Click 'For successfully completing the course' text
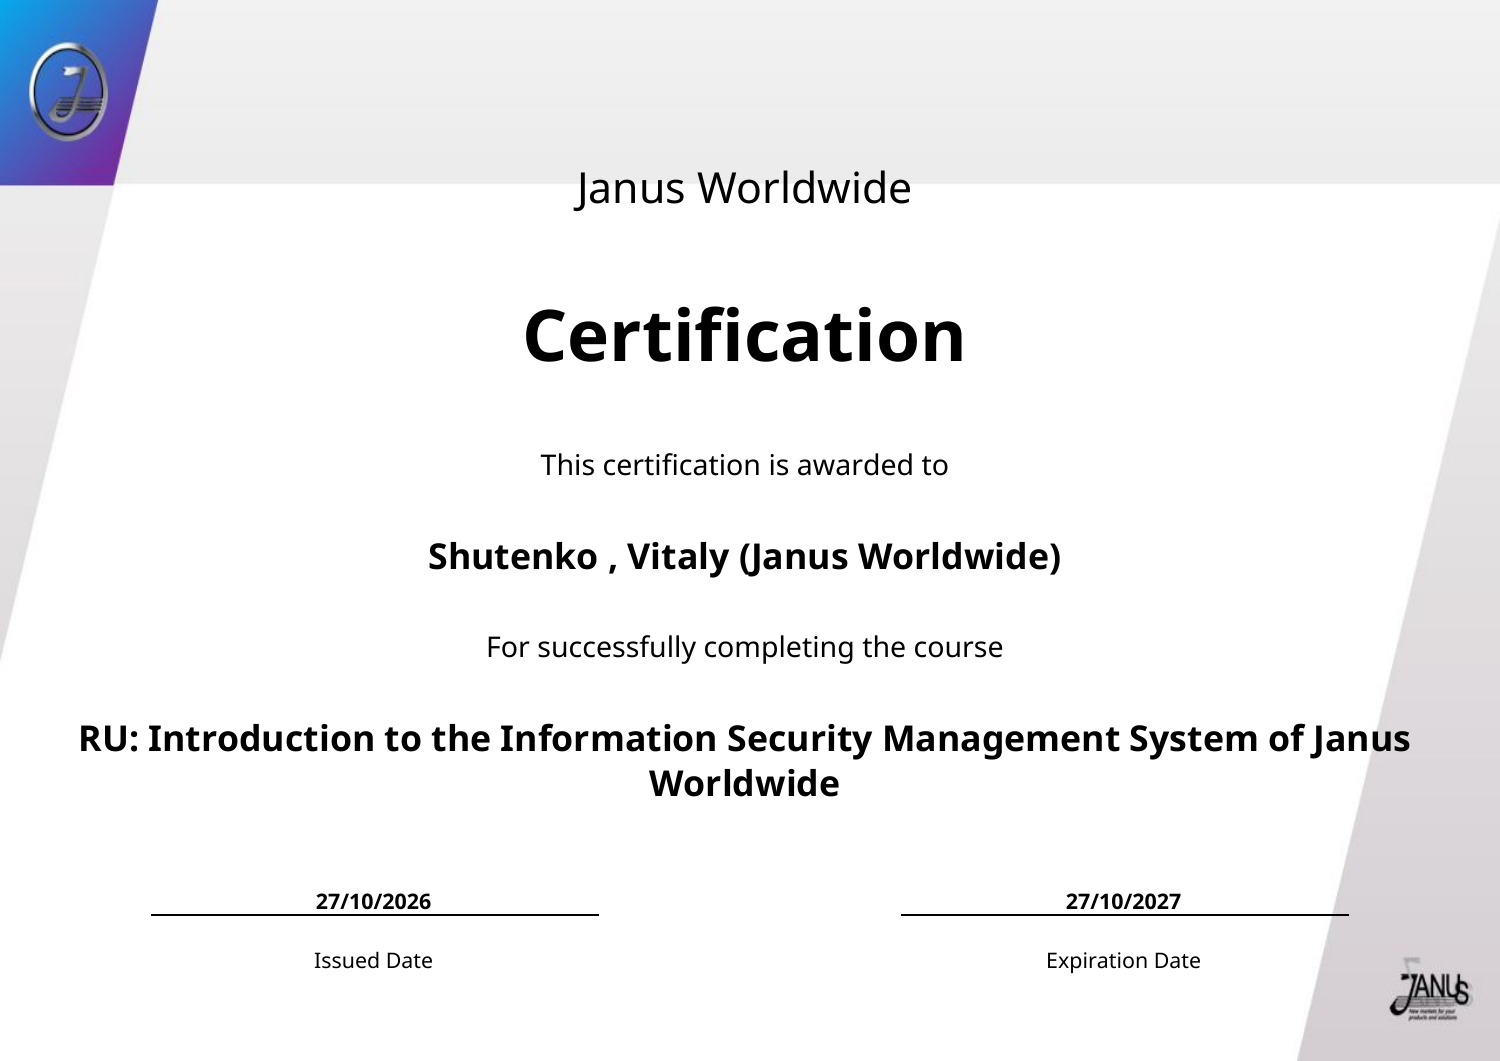Image resolution: width=1500 pixels, height=1061 pixels. 744,647
